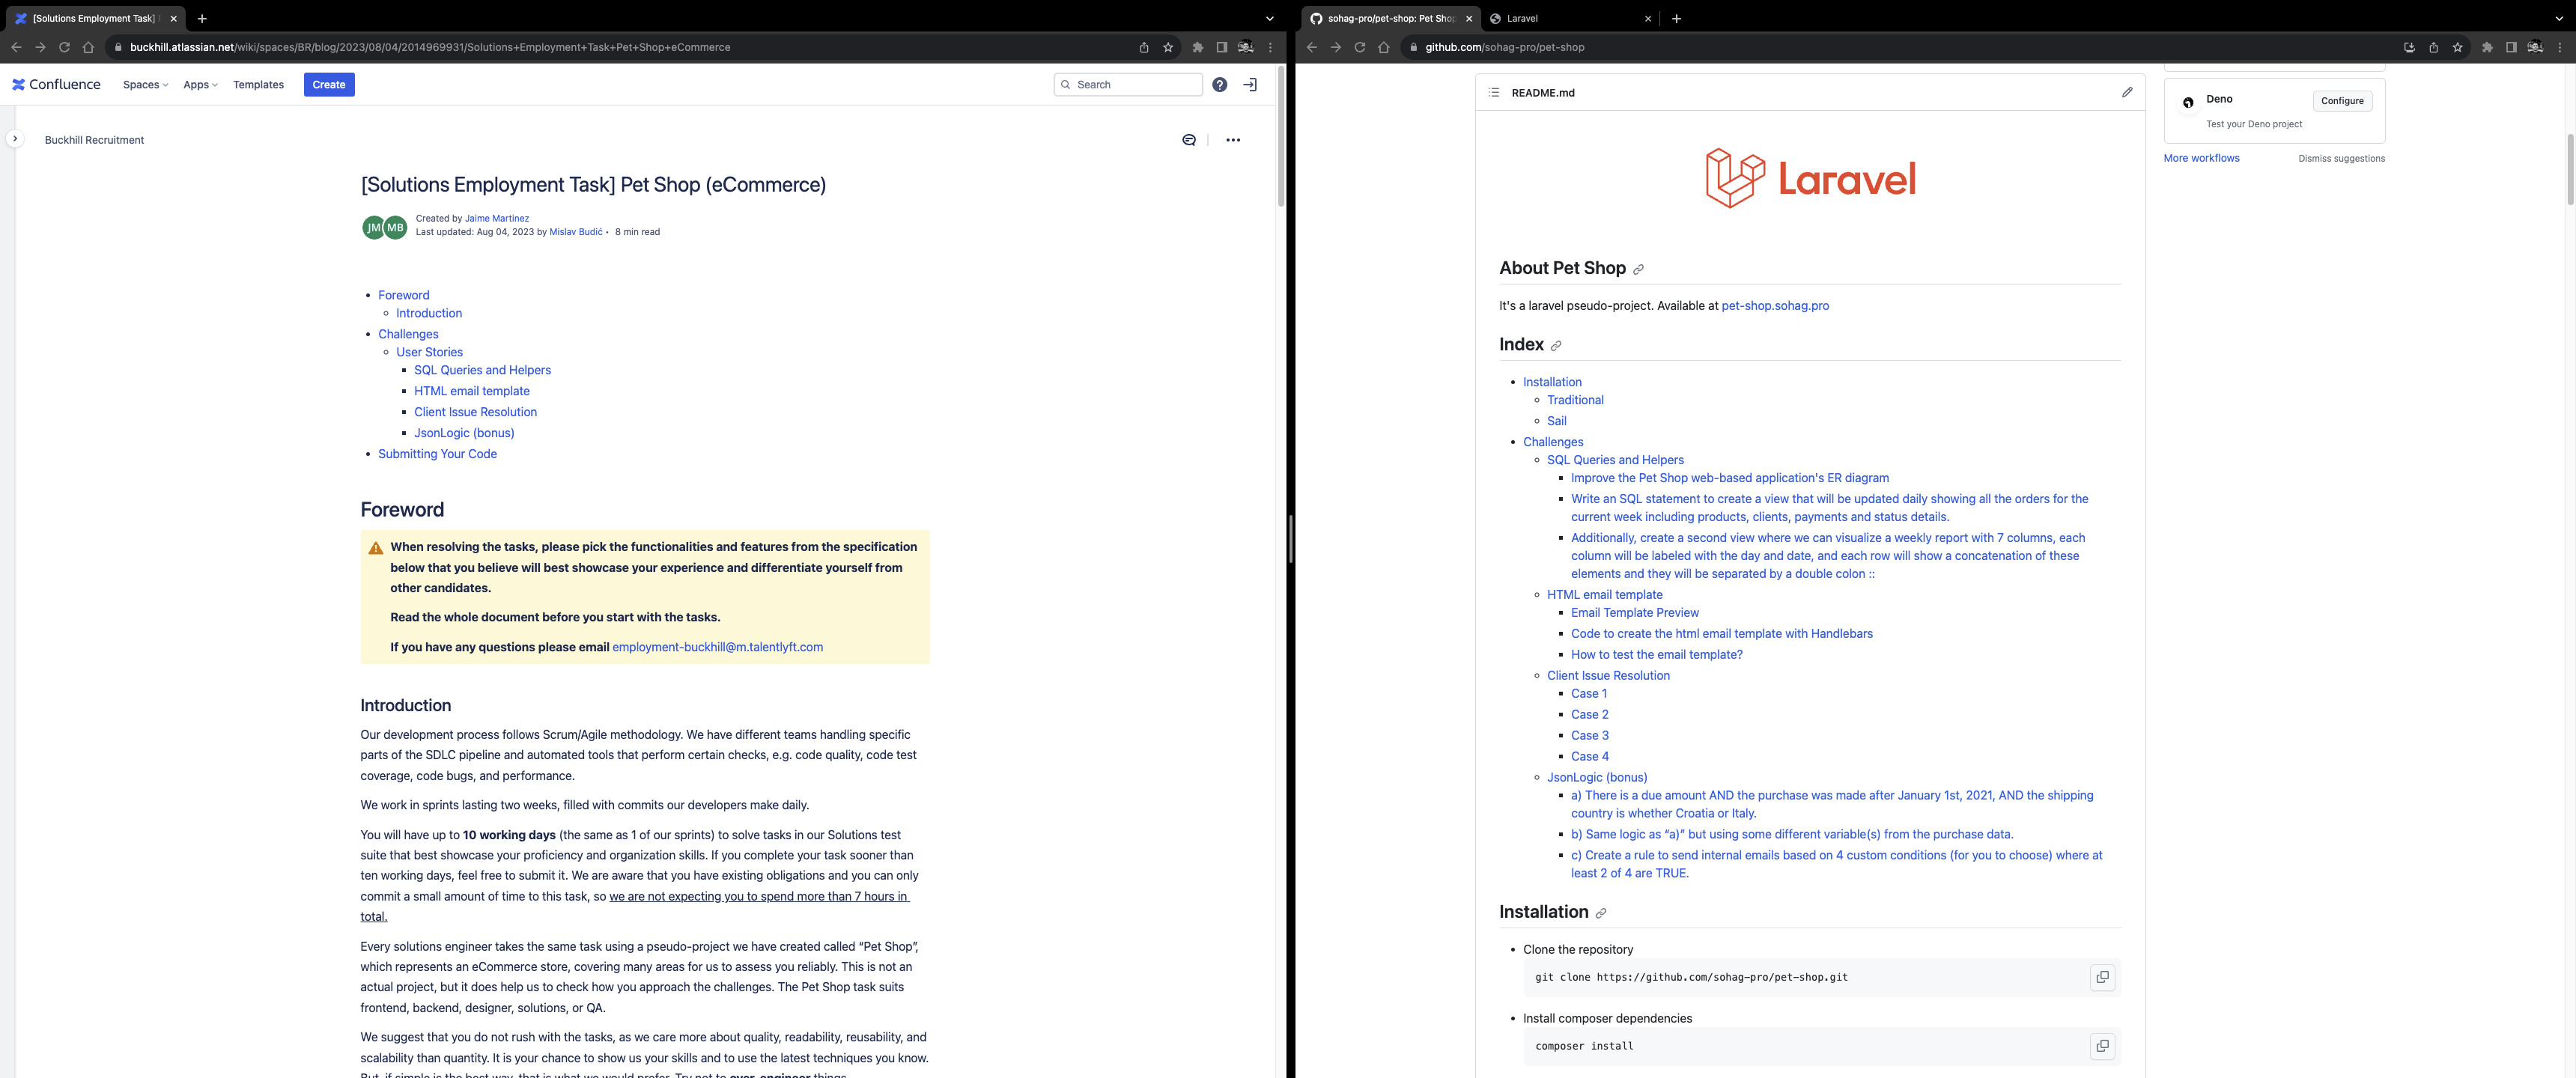Click the More workflows link

pyautogui.click(x=2200, y=158)
